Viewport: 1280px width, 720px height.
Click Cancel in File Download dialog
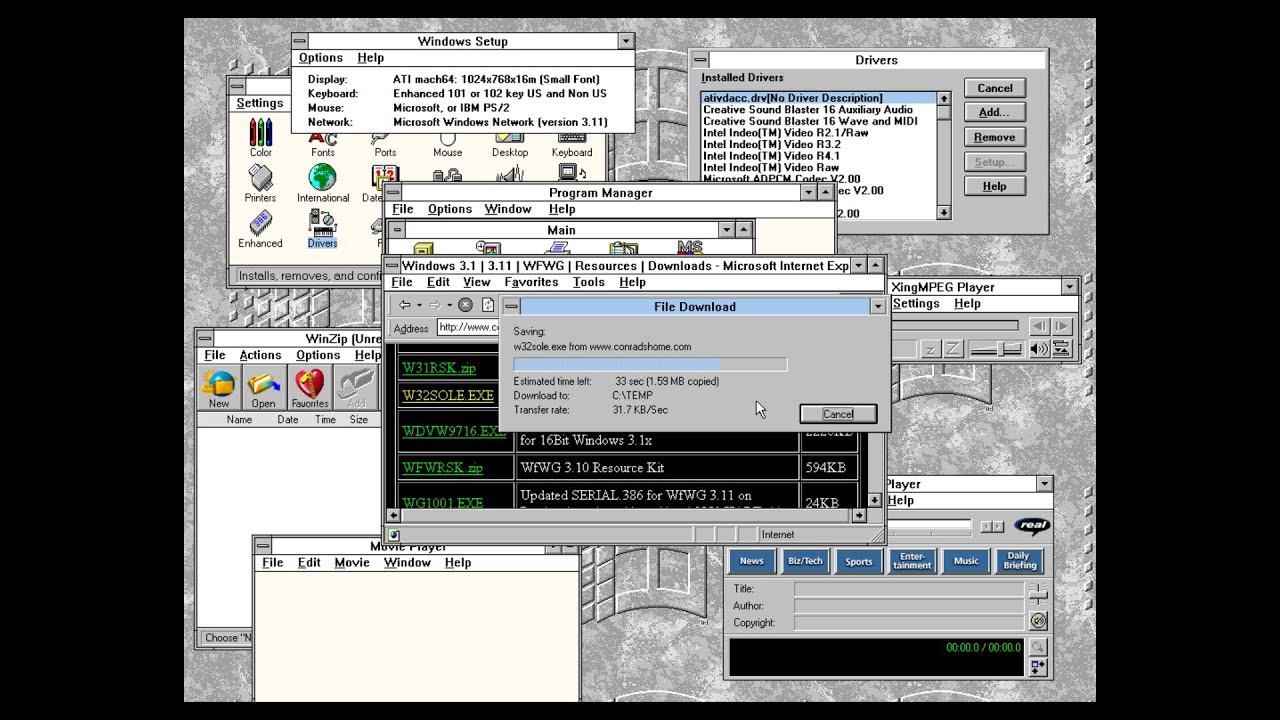click(x=838, y=414)
